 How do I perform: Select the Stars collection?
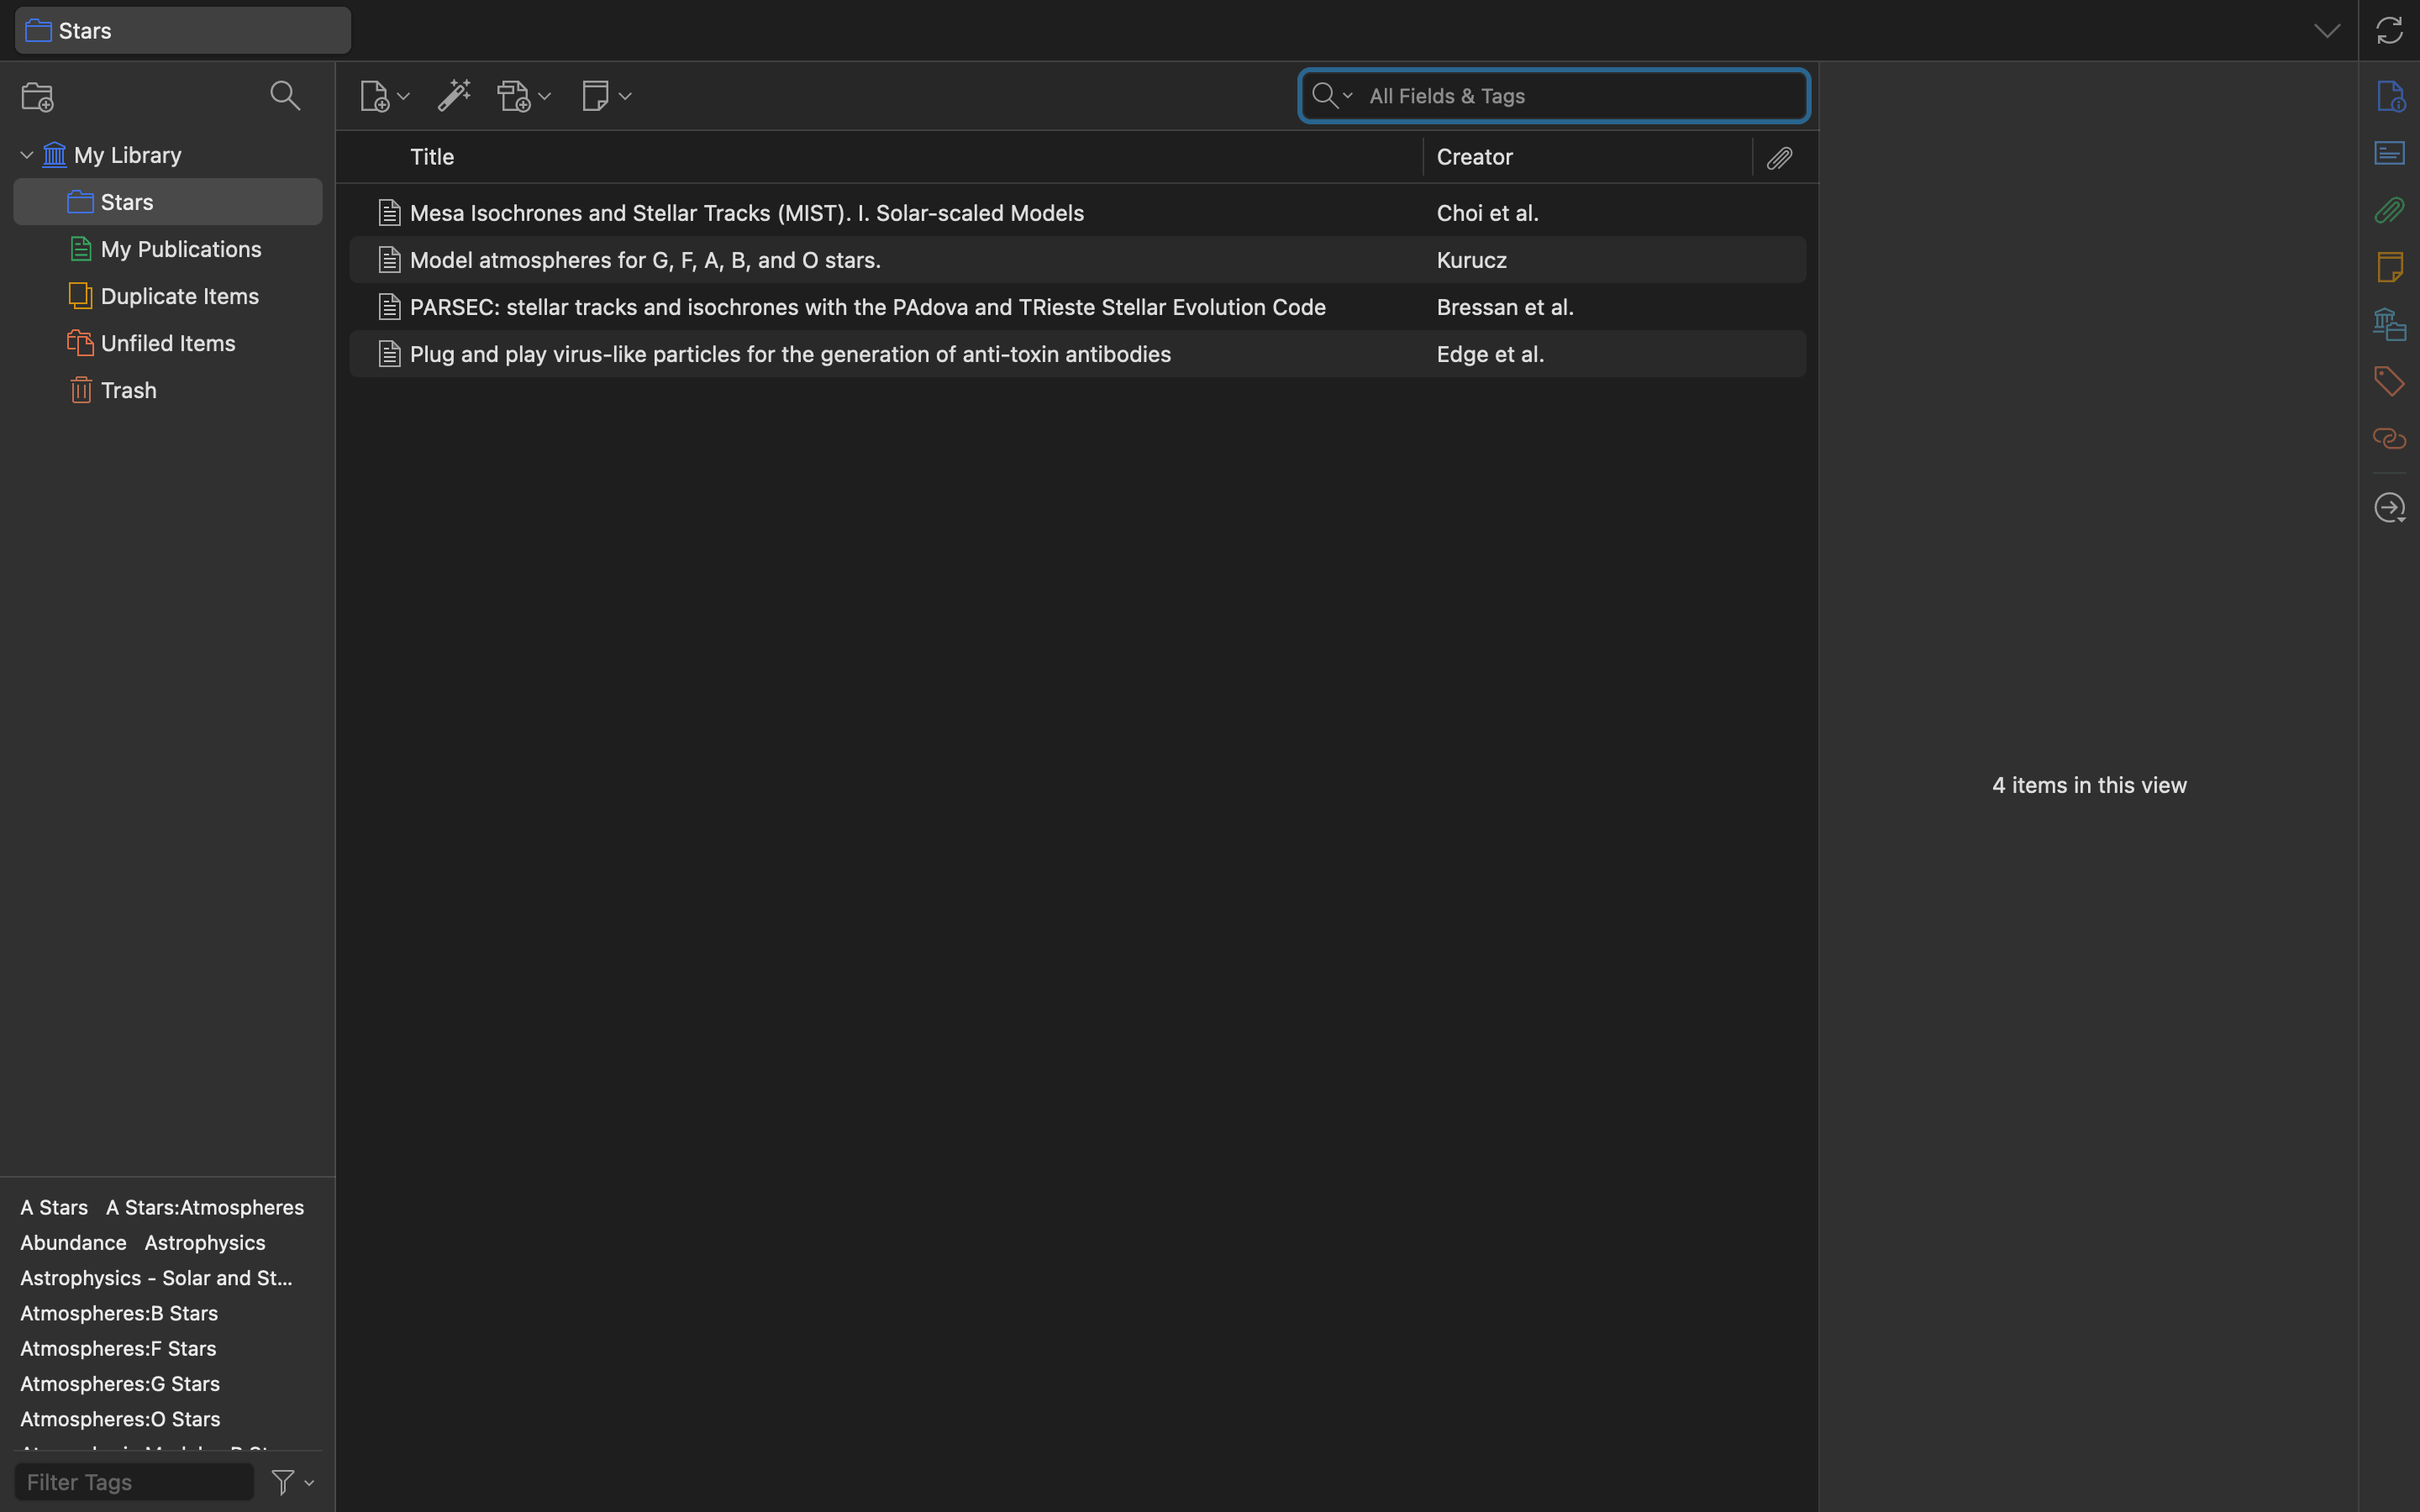[x=168, y=202]
